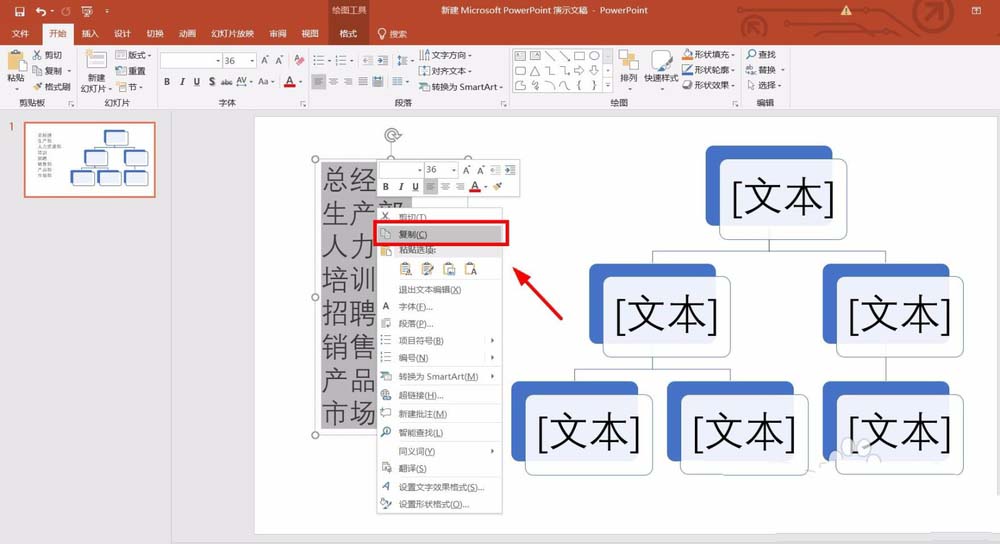1000x544 pixels.
Task: Toggle justify alignment in the ribbon paragraph group
Action: click(x=362, y=82)
